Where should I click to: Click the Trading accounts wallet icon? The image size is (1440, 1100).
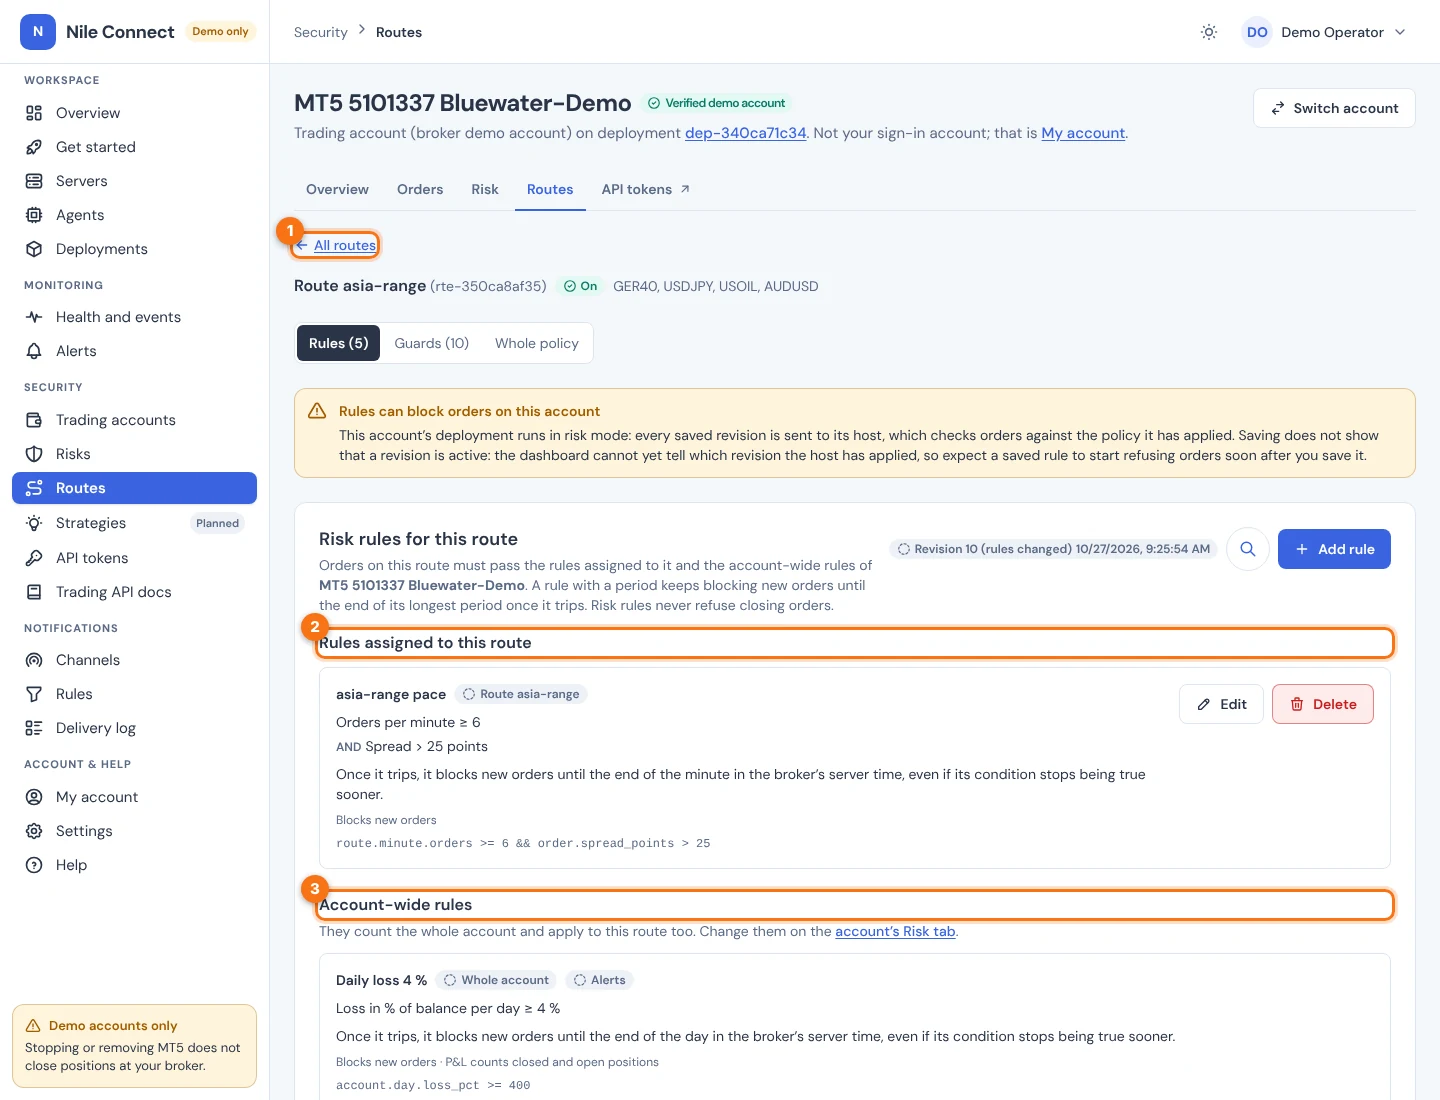[34, 420]
